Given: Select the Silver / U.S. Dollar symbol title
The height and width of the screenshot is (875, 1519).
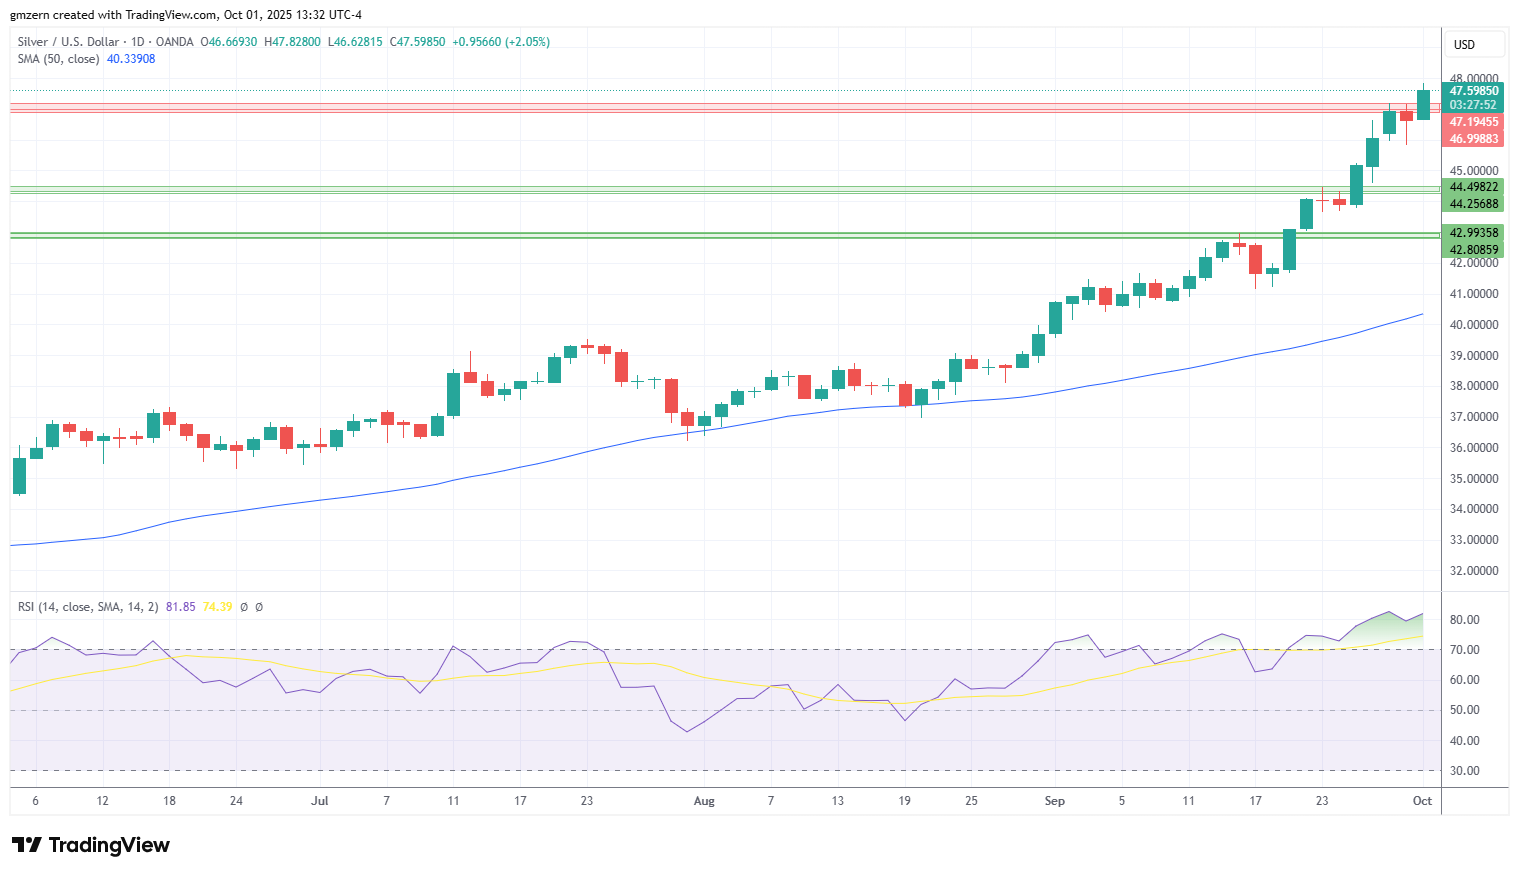Looking at the screenshot, I should click(x=68, y=42).
